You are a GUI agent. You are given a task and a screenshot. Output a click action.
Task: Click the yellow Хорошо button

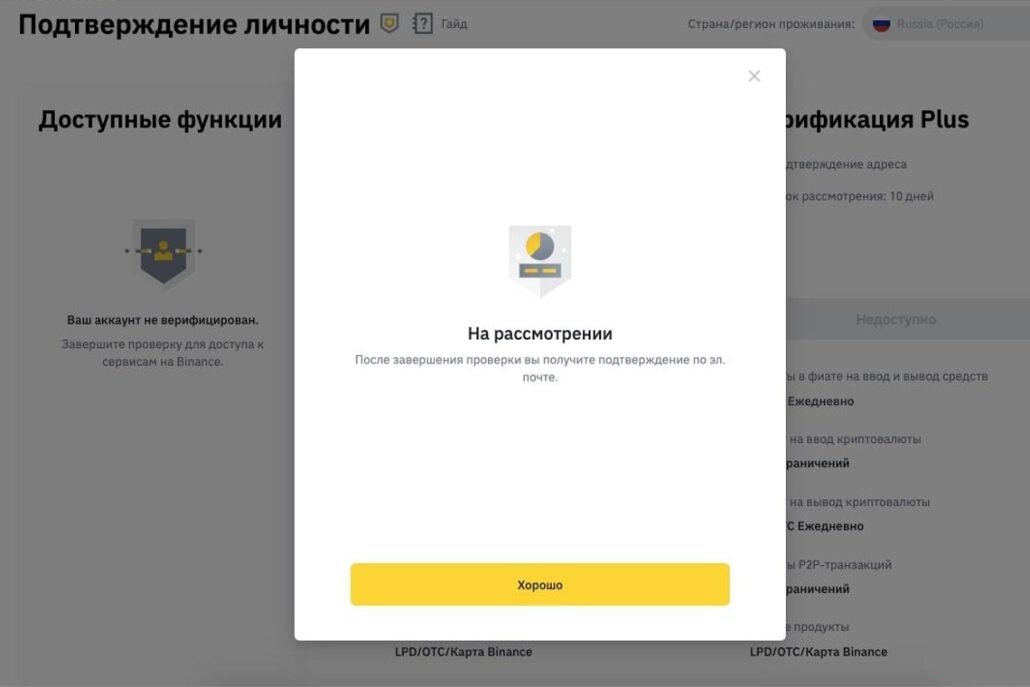[539, 584]
